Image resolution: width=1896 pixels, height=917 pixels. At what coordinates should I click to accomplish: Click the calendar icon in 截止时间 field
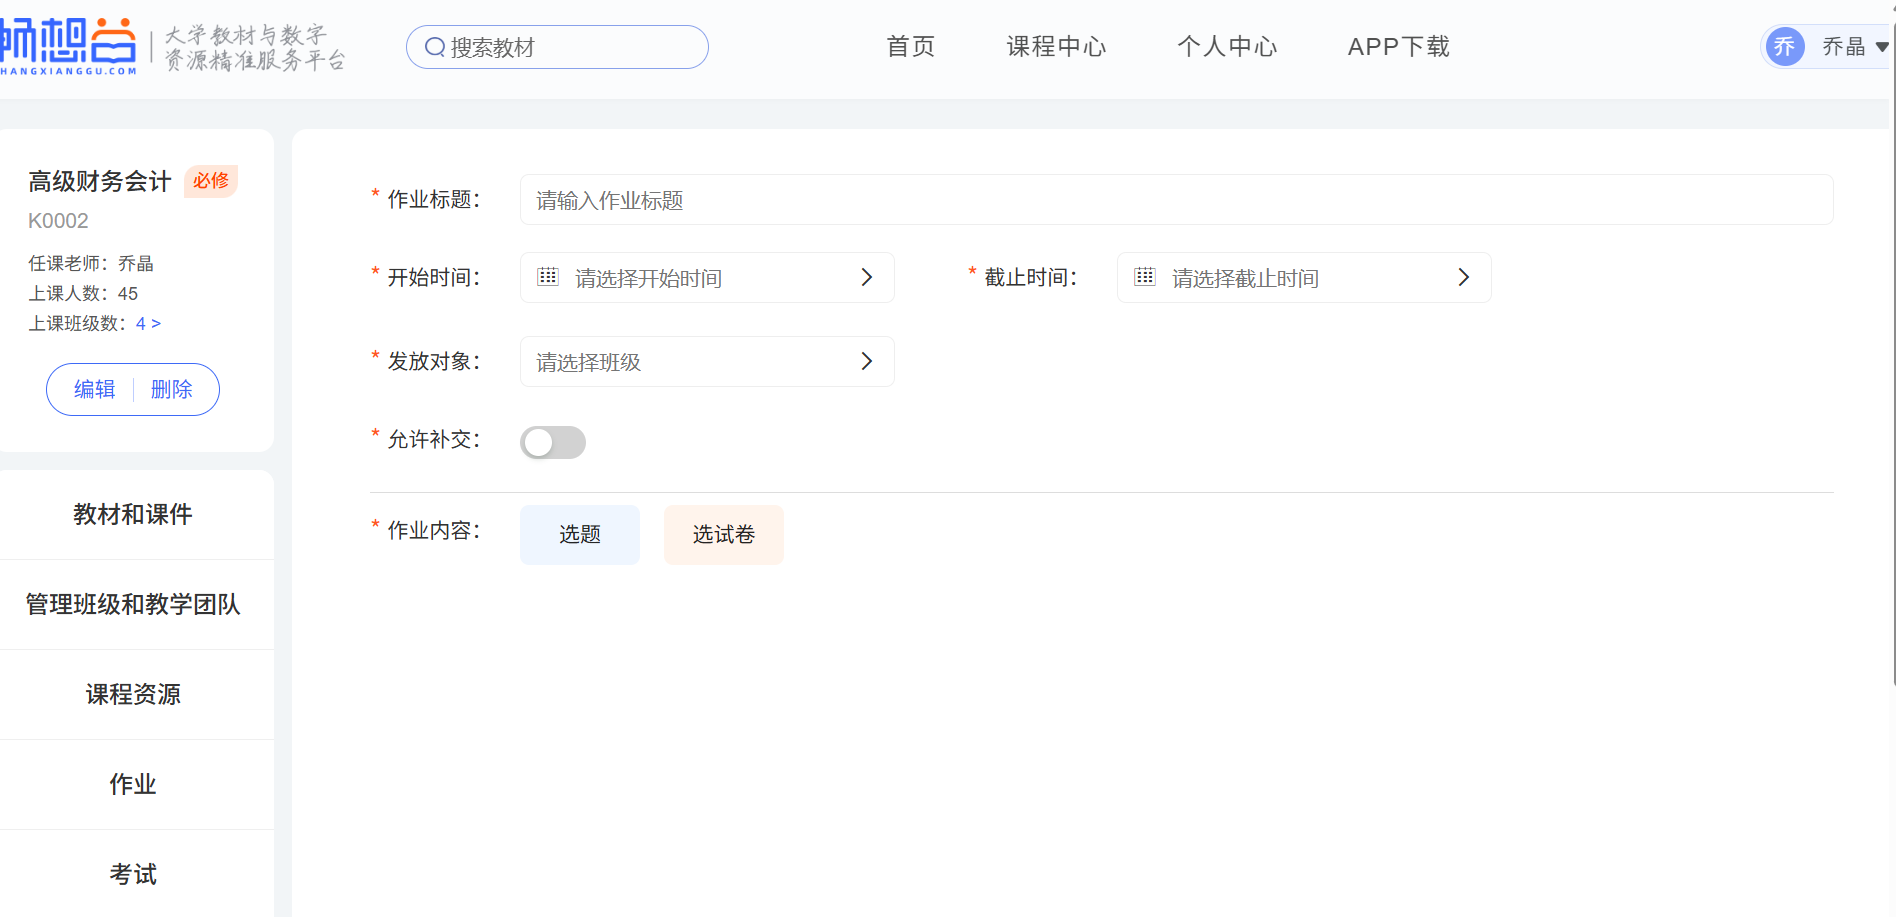point(1145,277)
